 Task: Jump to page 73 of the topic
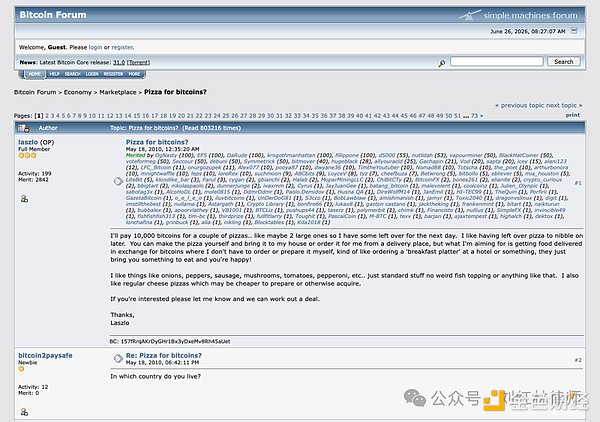click(474, 116)
